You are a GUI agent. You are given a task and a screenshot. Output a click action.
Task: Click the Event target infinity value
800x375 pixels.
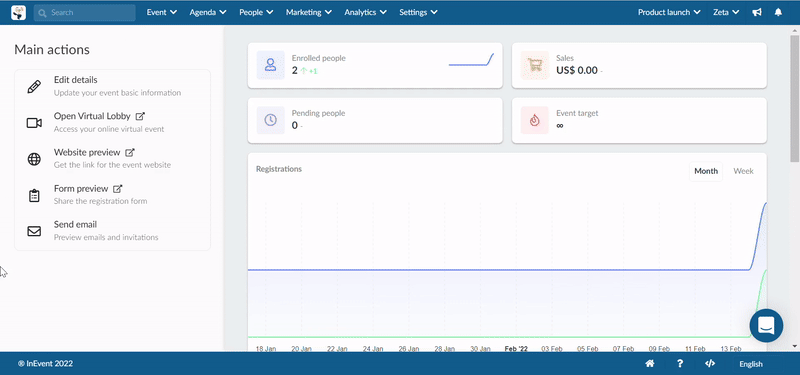[x=560, y=126]
